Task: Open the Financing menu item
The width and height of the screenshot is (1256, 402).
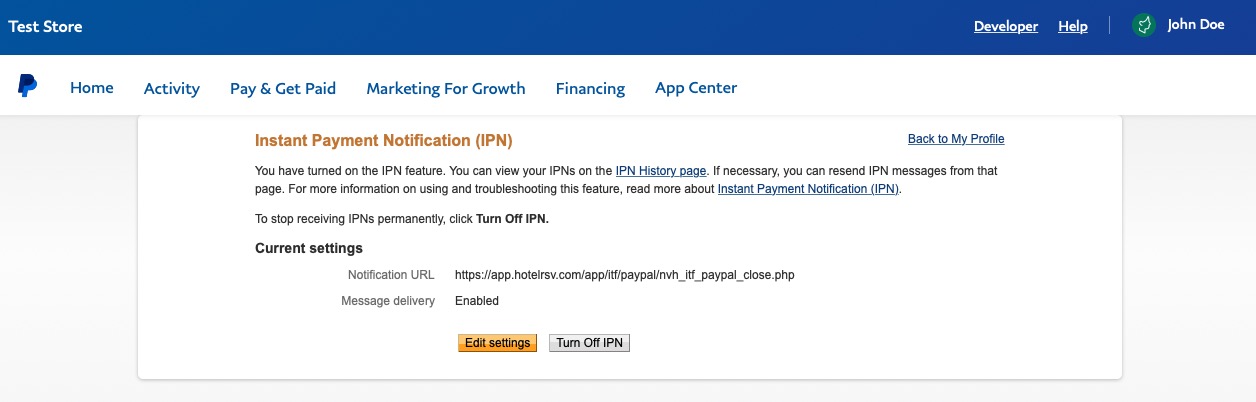Action: (x=590, y=88)
